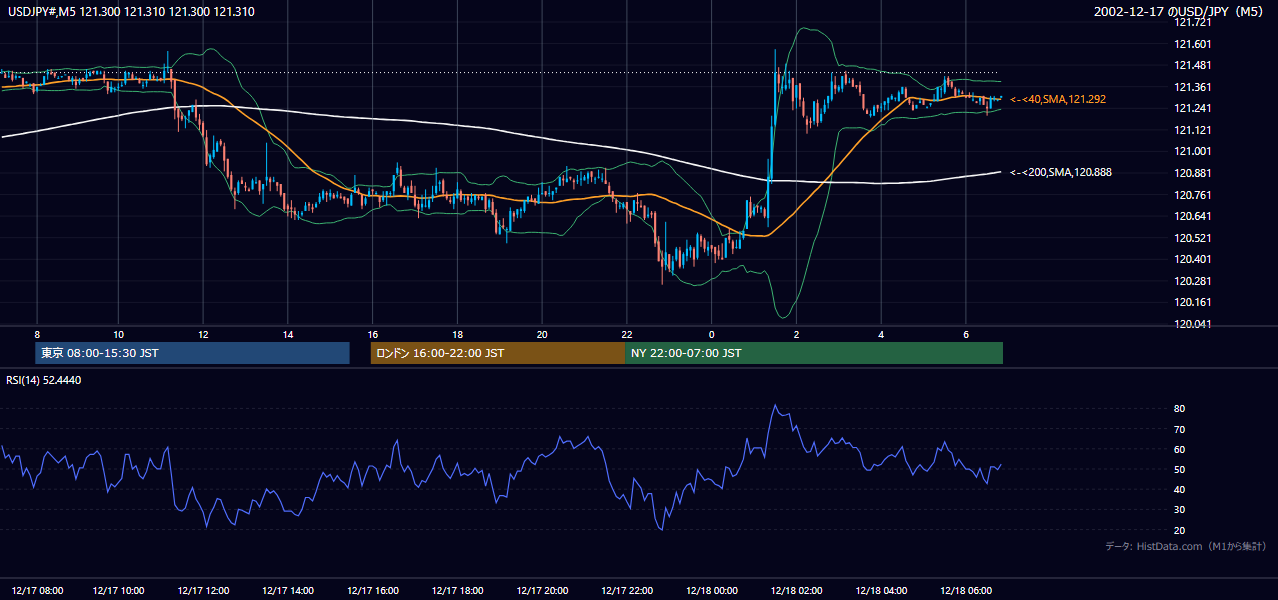The image size is (1278, 600).
Task: Click price axis value 121.001
Action: 1192,151
